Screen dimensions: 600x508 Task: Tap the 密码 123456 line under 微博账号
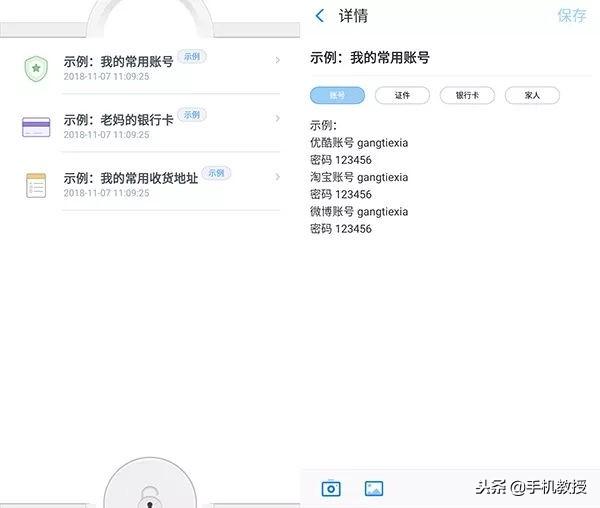pyautogui.click(x=341, y=229)
